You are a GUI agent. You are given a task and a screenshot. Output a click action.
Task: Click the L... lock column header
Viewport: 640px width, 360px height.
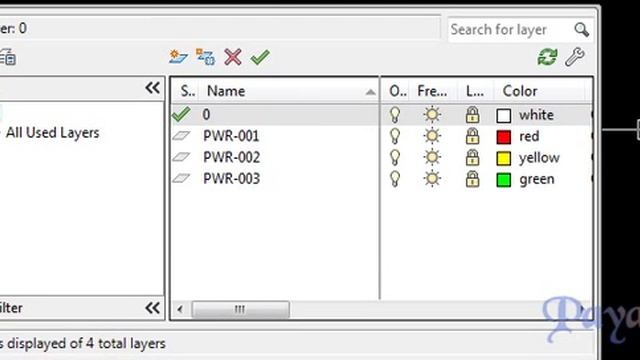(475, 91)
